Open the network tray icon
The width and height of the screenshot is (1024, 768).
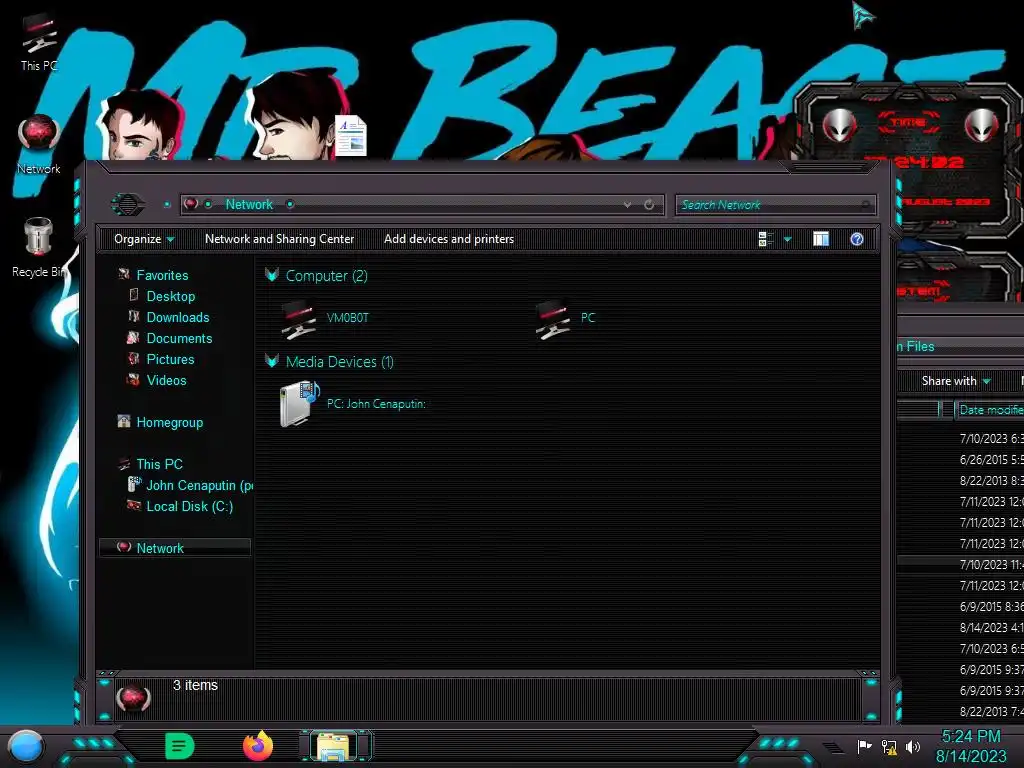point(889,746)
